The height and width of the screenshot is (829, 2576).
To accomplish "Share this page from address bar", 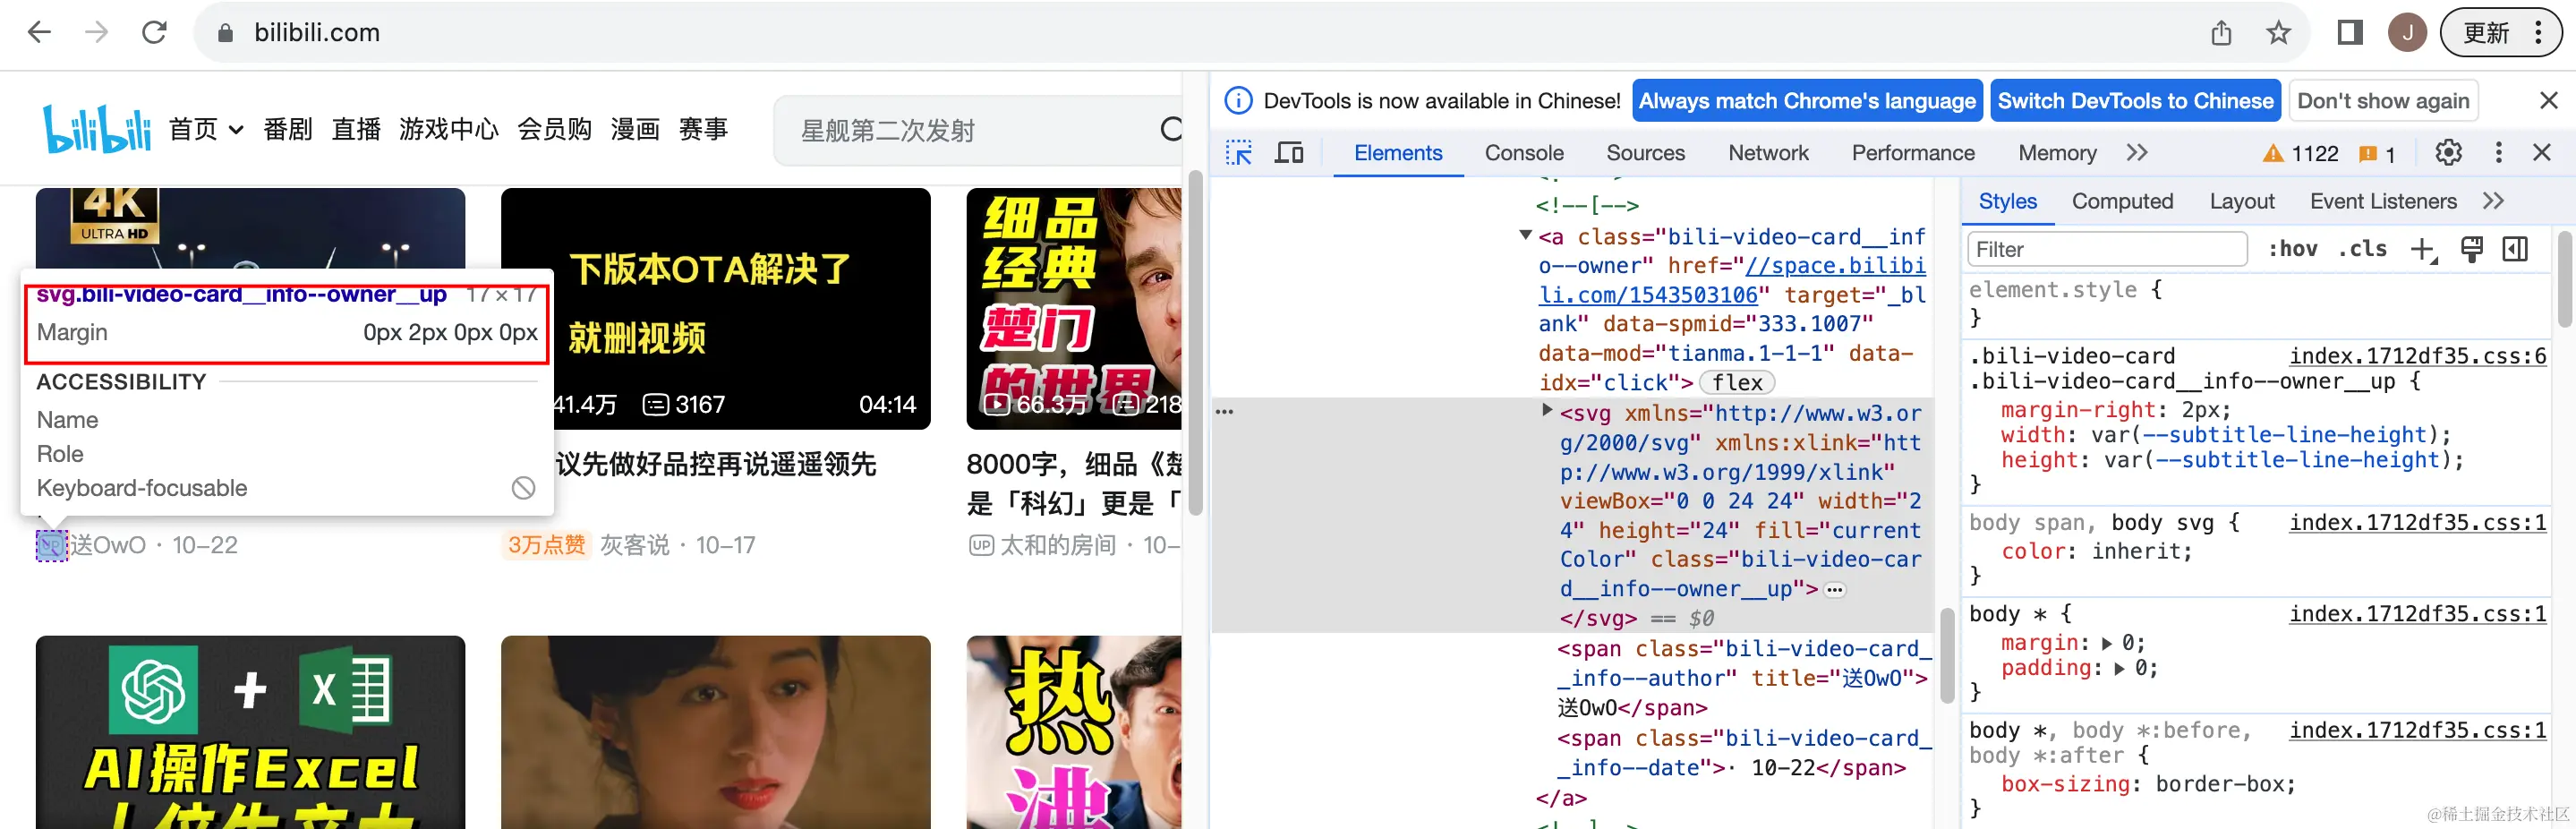I will click(x=2221, y=33).
